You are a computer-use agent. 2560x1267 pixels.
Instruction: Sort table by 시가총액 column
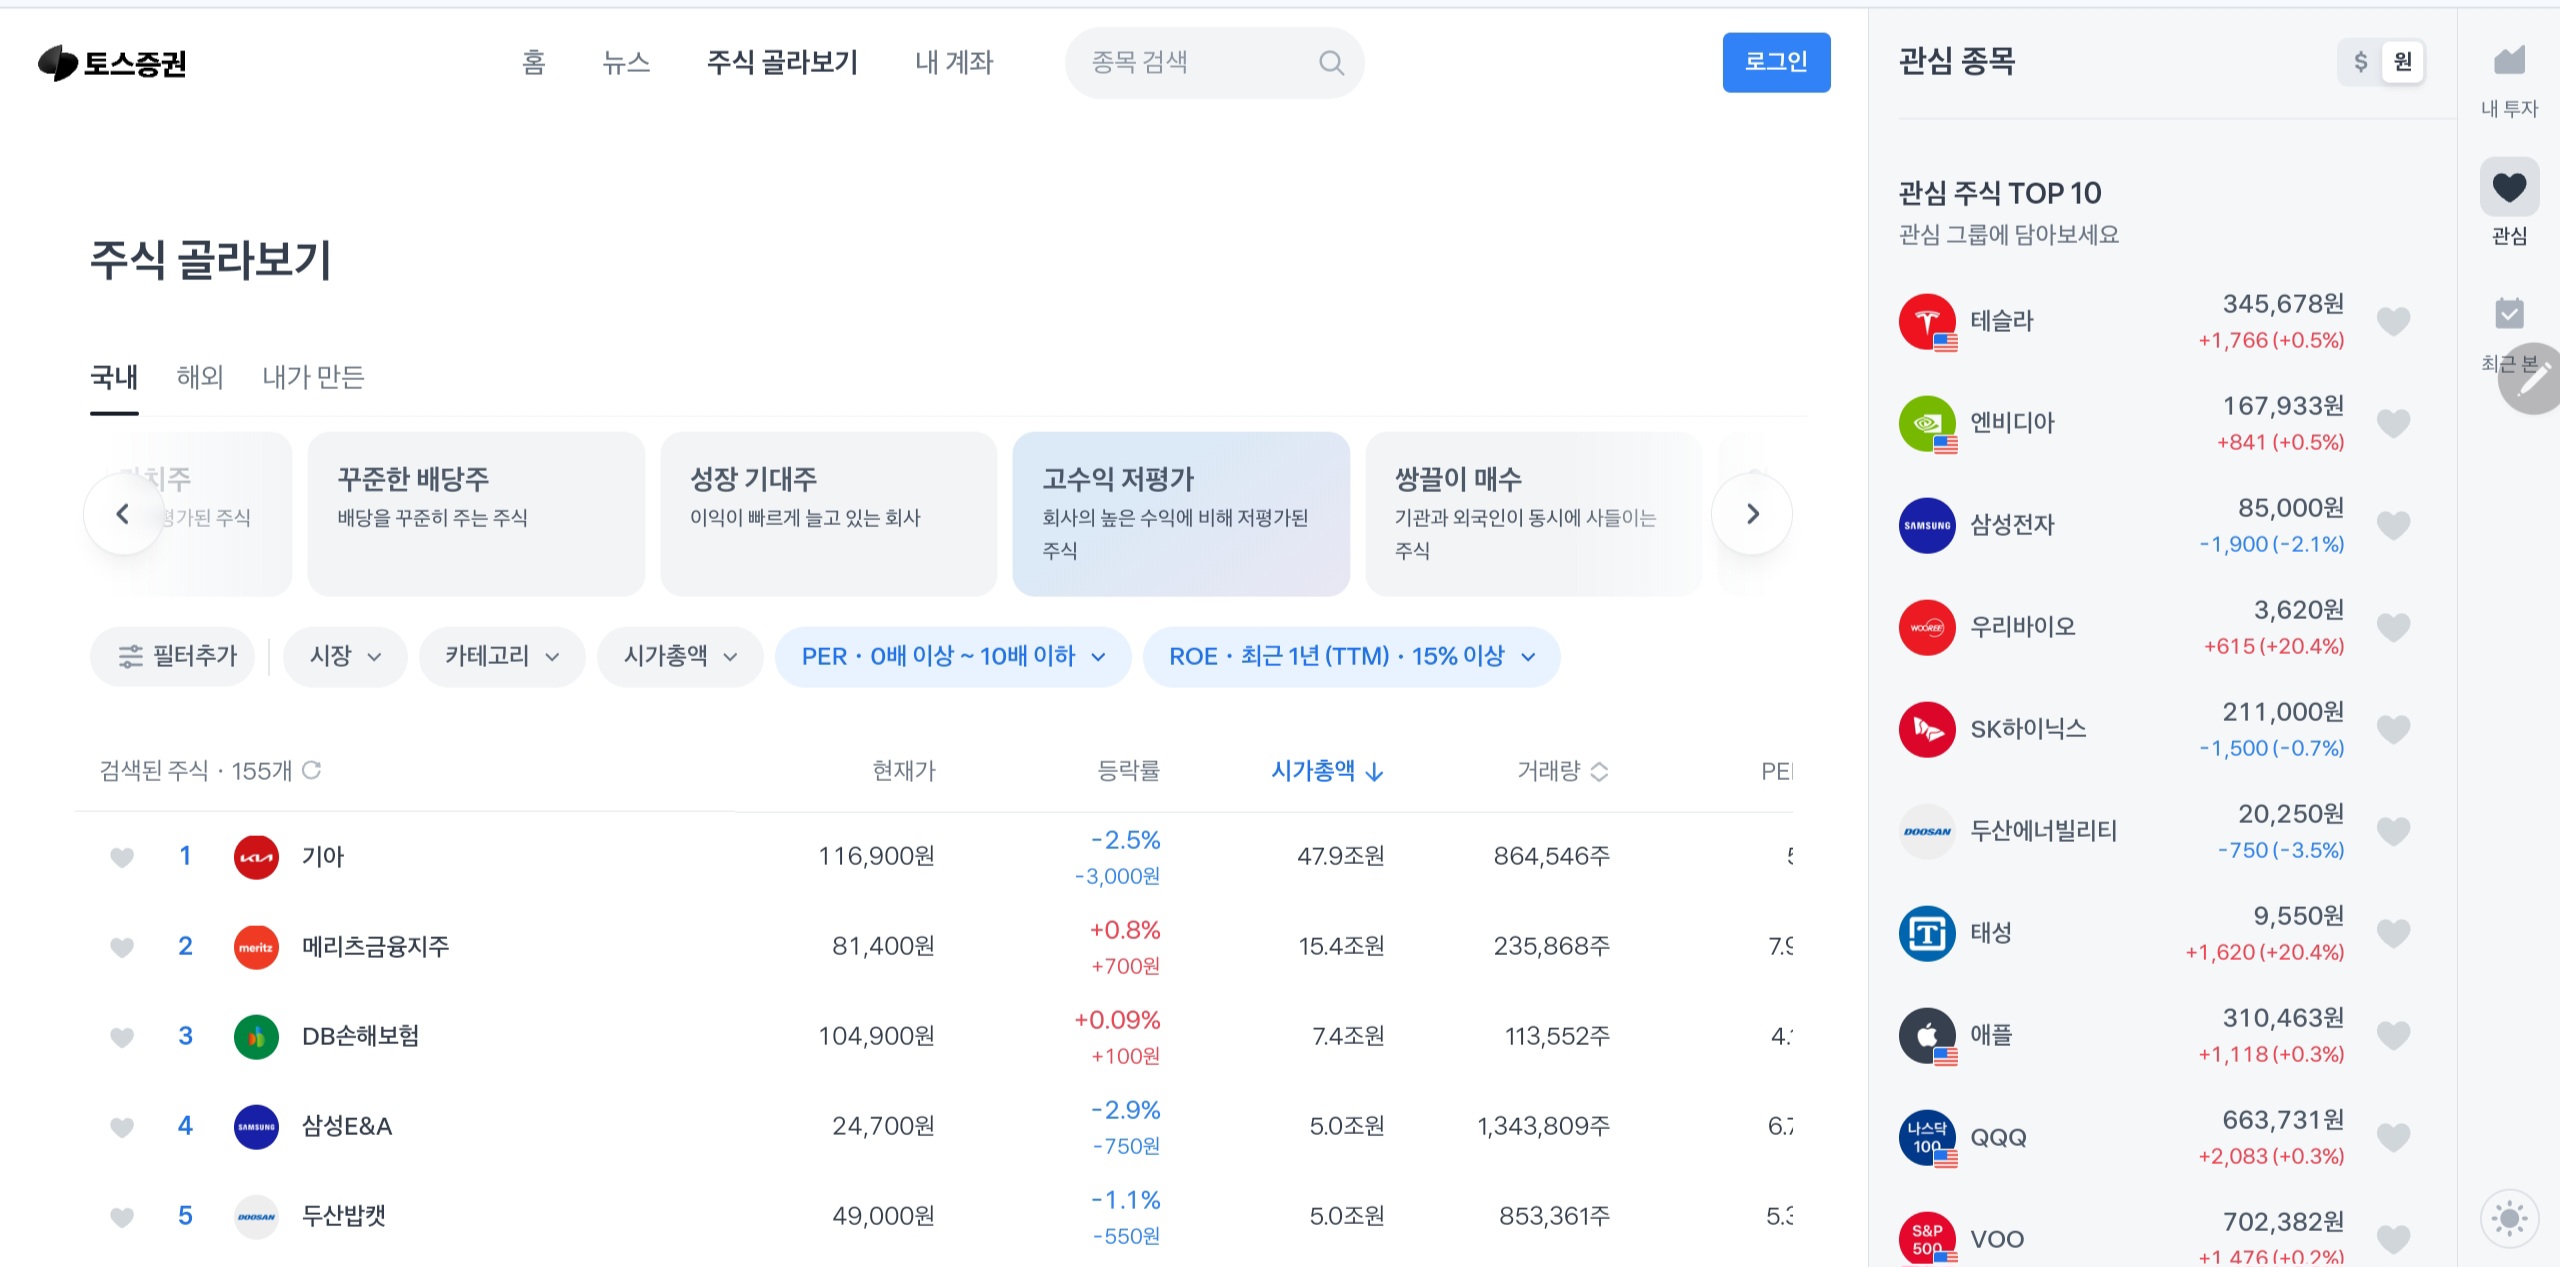[1327, 771]
